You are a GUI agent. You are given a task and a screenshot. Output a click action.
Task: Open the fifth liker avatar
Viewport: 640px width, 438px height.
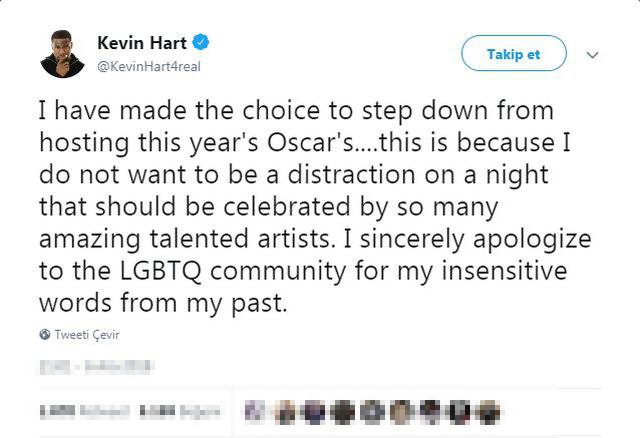click(x=369, y=410)
